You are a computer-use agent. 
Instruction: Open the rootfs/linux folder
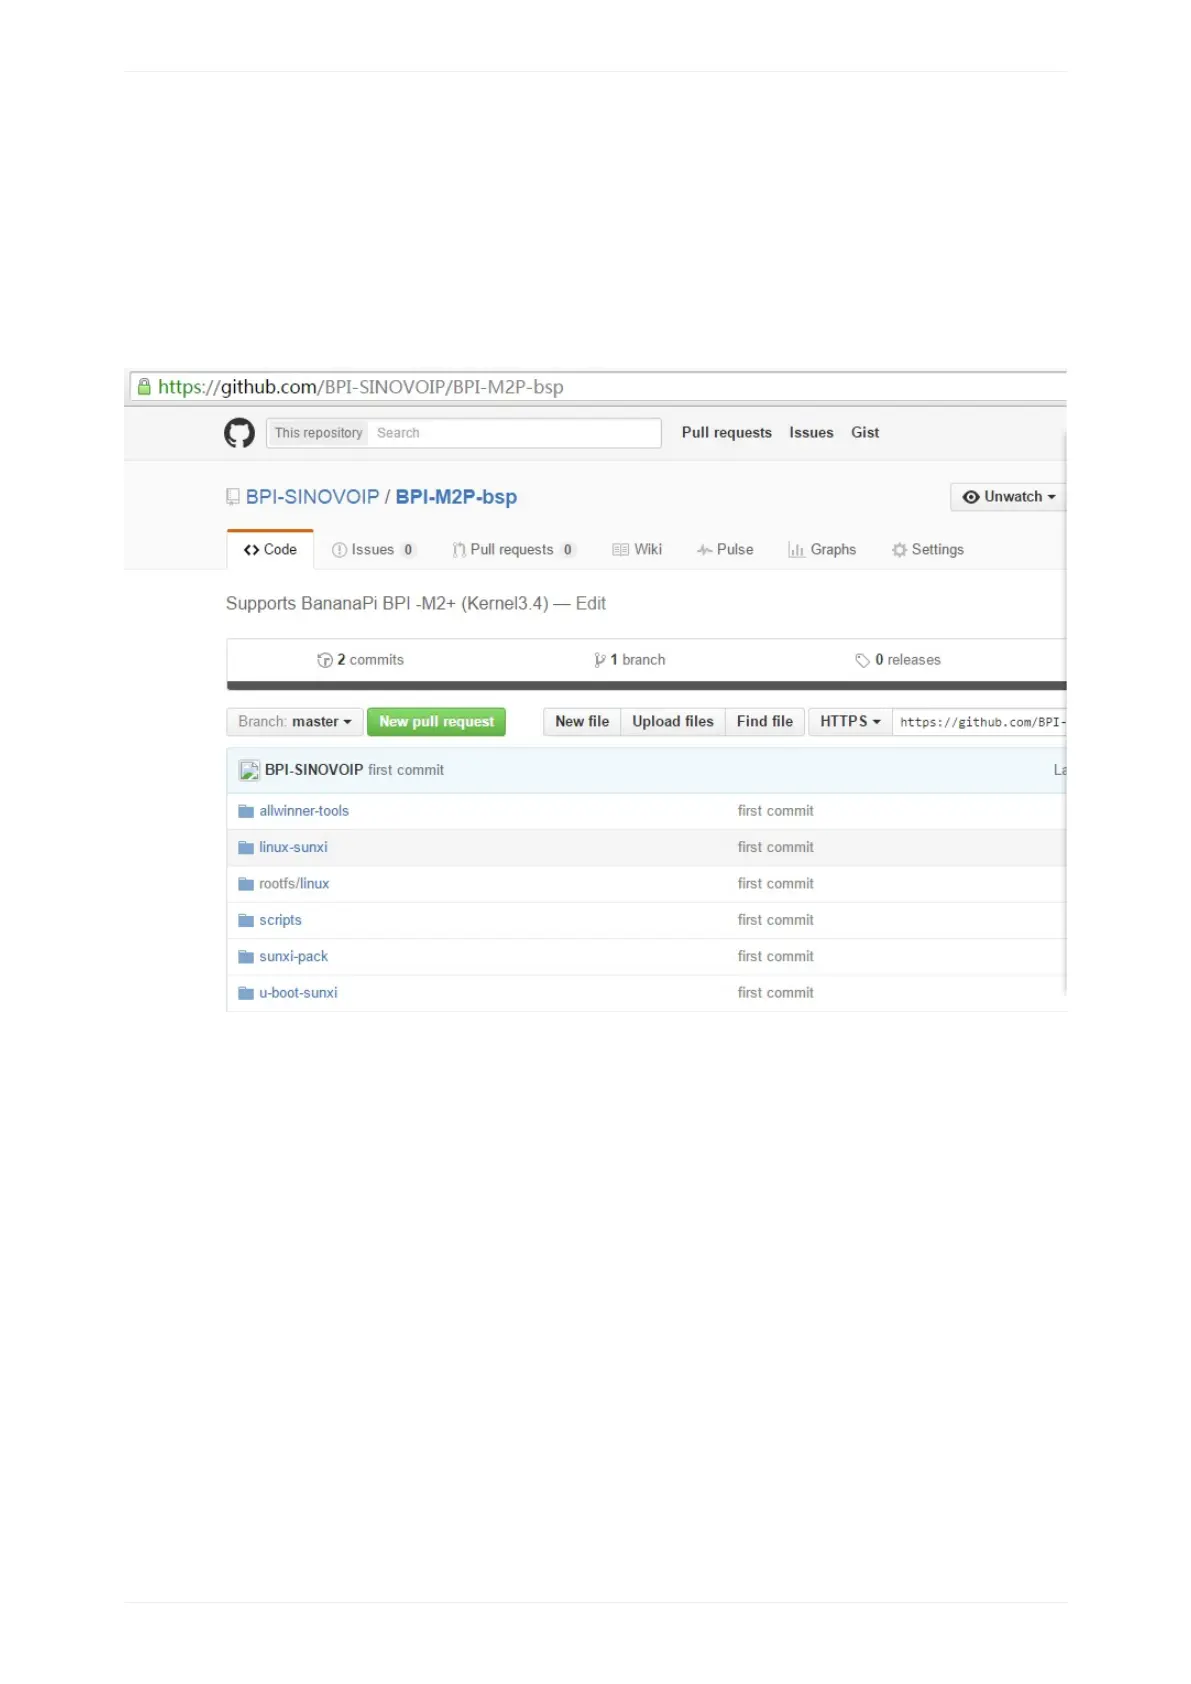294,884
